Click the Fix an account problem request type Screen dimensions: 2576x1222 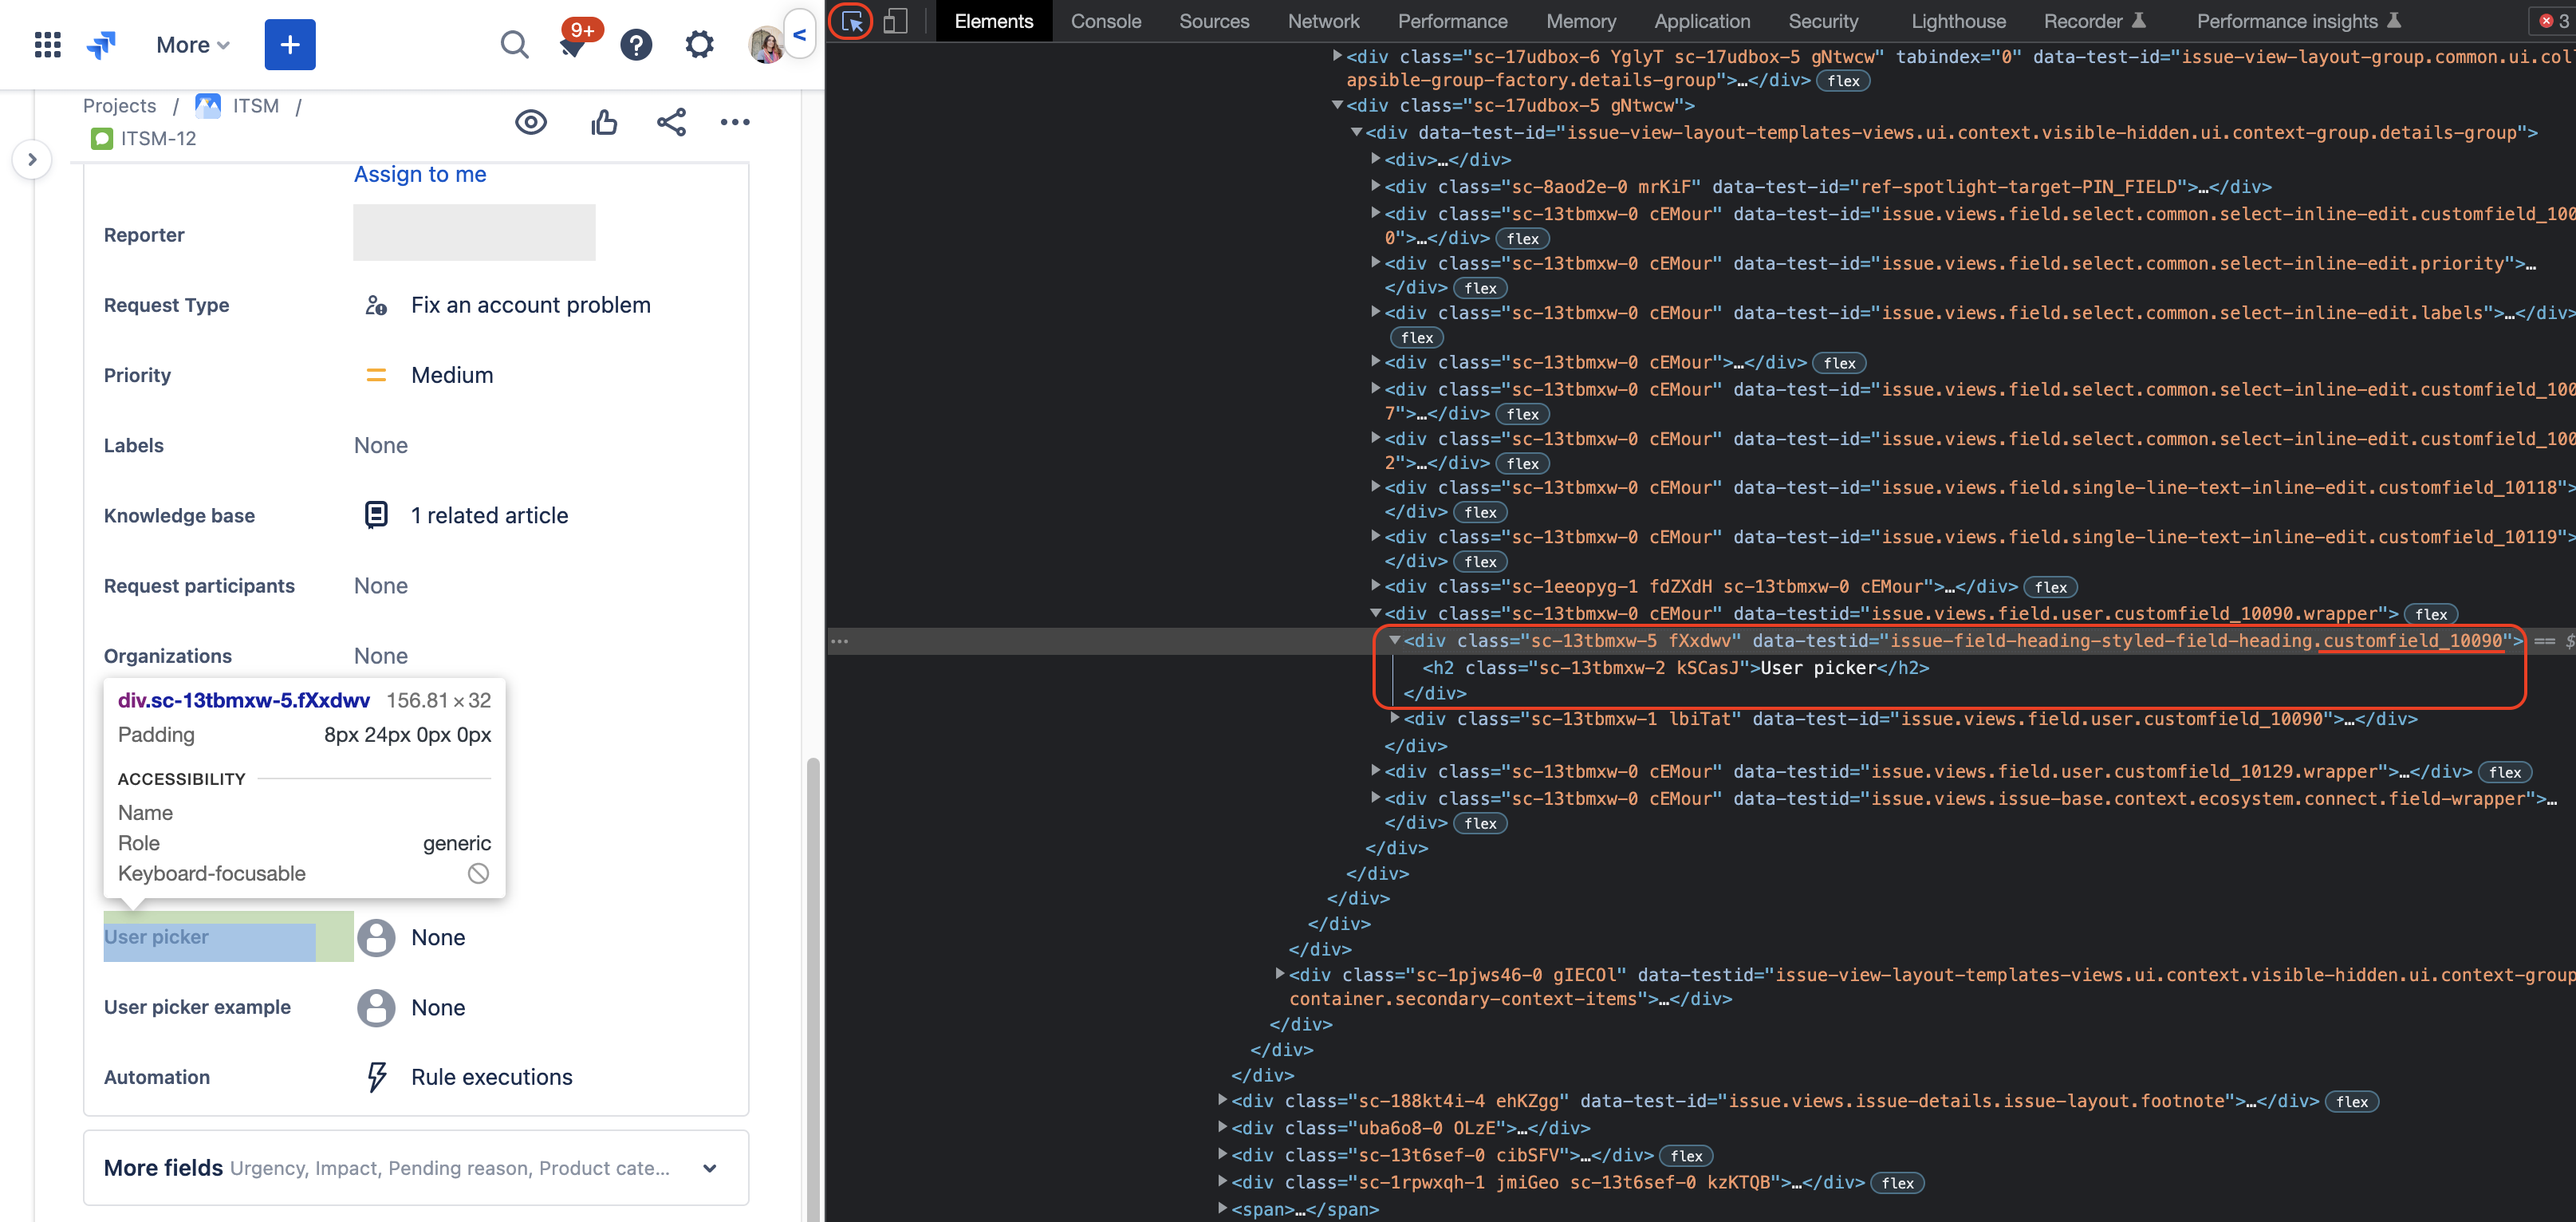[x=530, y=304]
